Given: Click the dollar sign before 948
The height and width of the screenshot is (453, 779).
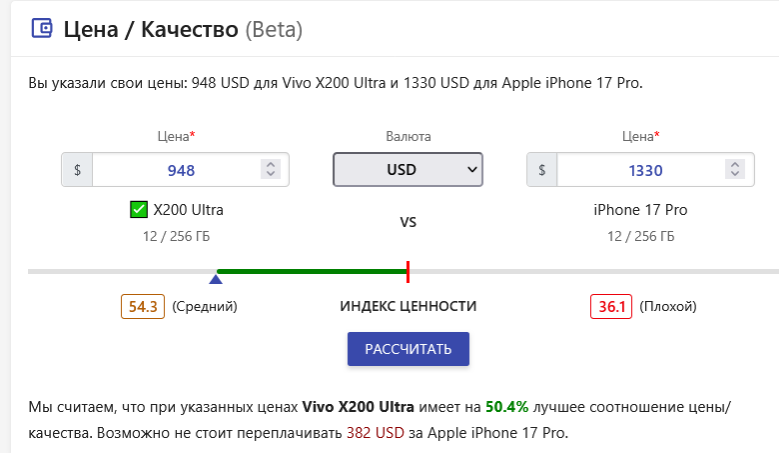Looking at the screenshot, I should (x=77, y=170).
